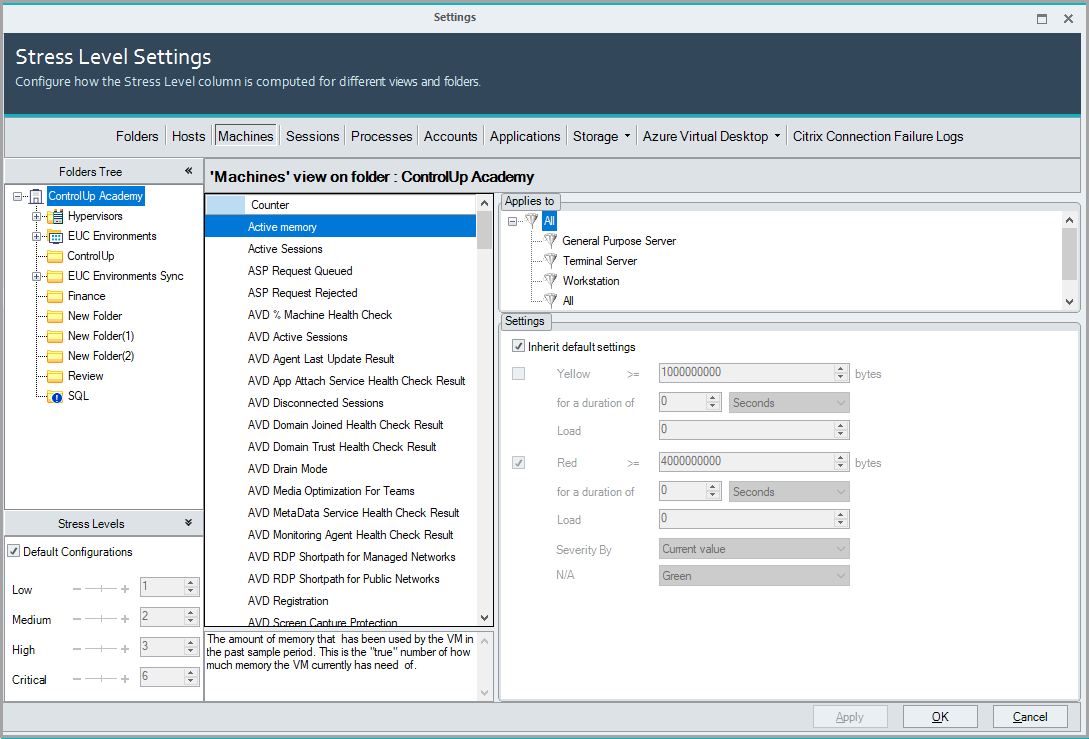
Task: Select the AVD Drain Mode counter
Action: (x=287, y=469)
